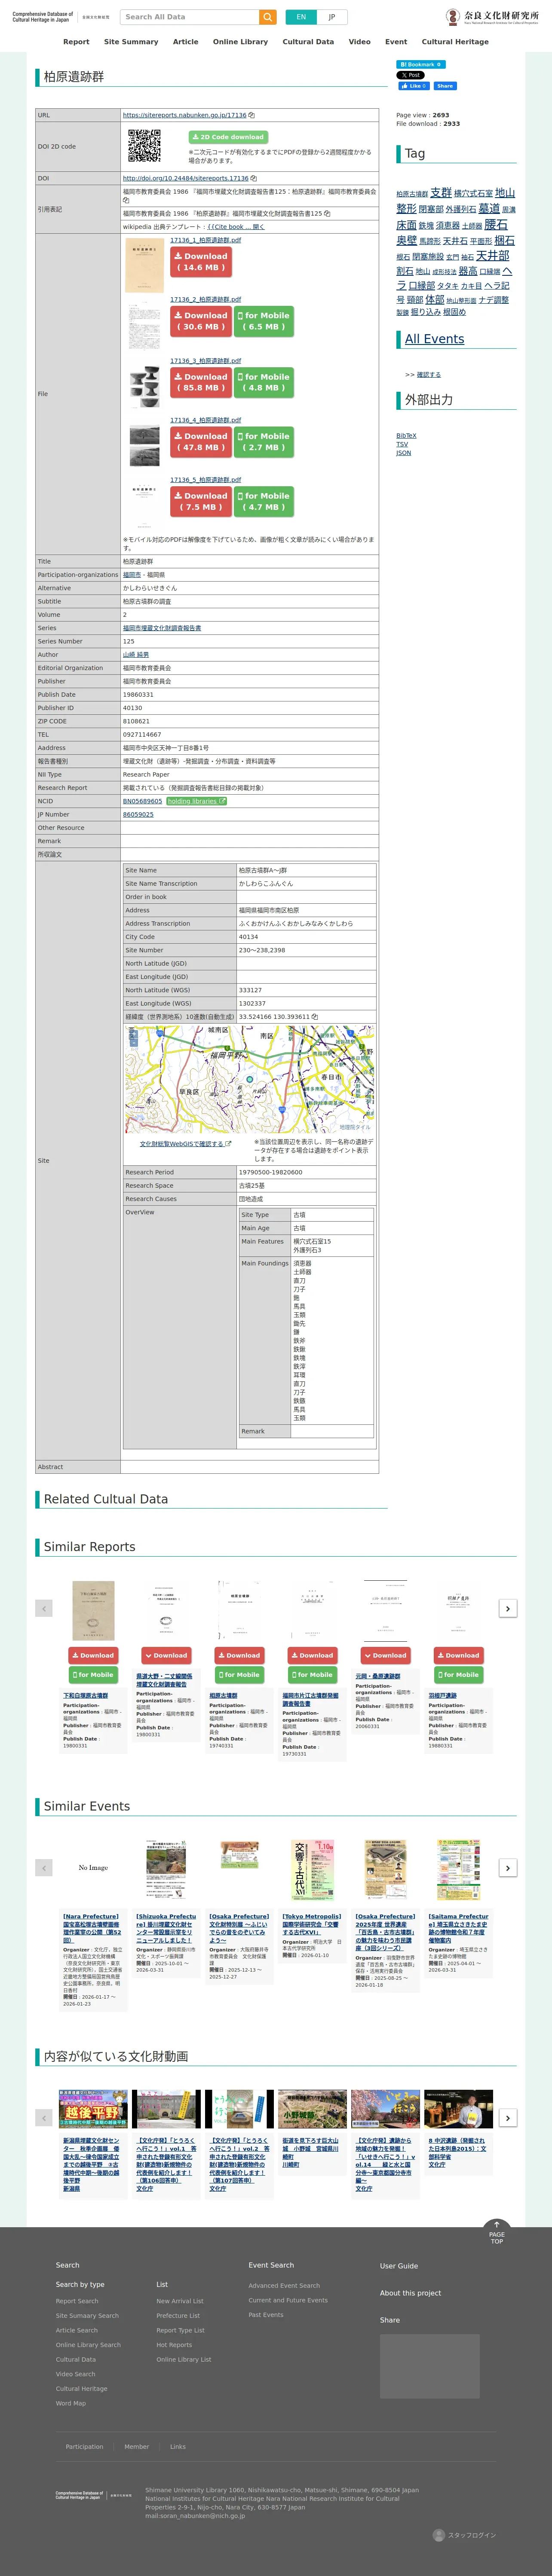Open the Cultural Heritage menu item
This screenshot has height=2576, width=552.
(x=455, y=42)
